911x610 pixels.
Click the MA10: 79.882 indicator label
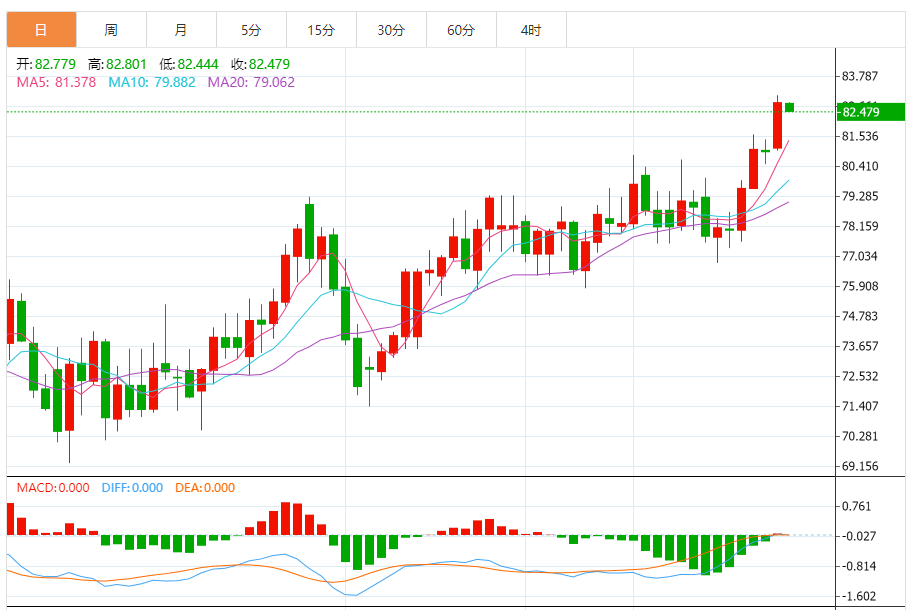152,82
